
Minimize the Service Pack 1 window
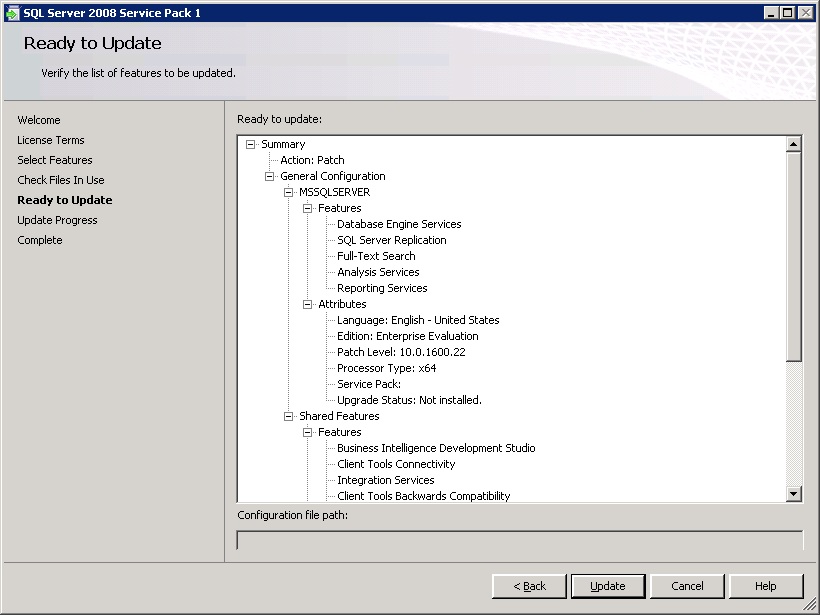(x=770, y=13)
